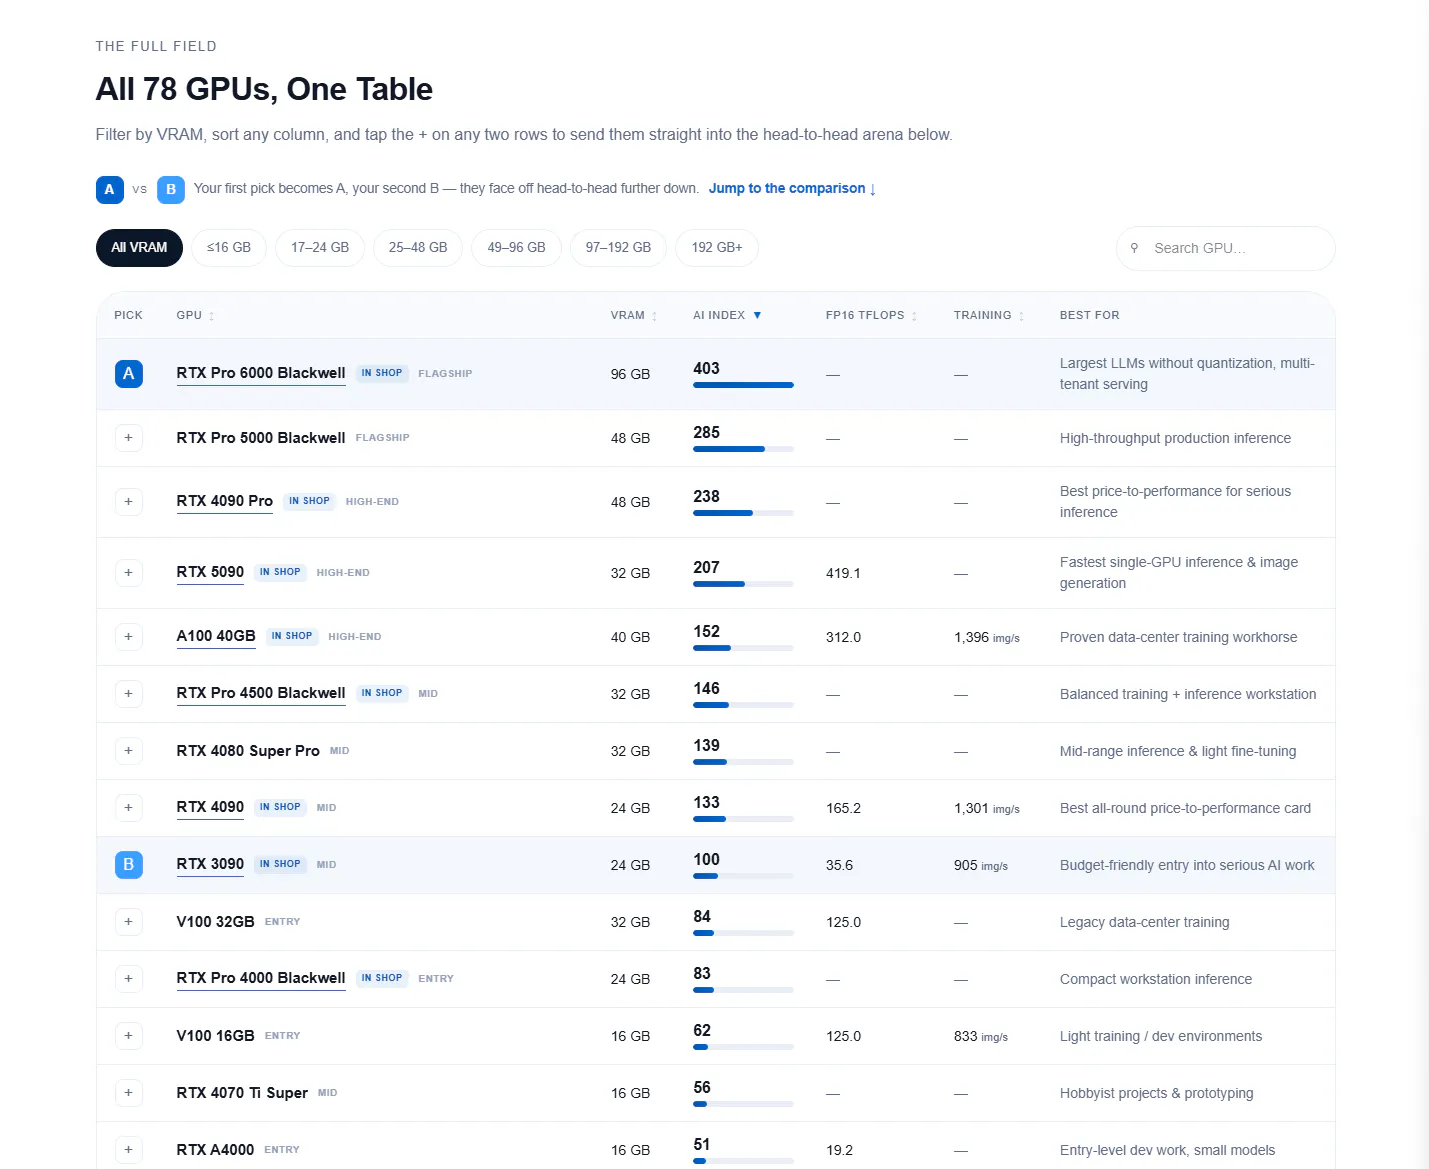Click the RTX A4000 name
The width and height of the screenshot is (1429, 1169).
pyautogui.click(x=215, y=1150)
